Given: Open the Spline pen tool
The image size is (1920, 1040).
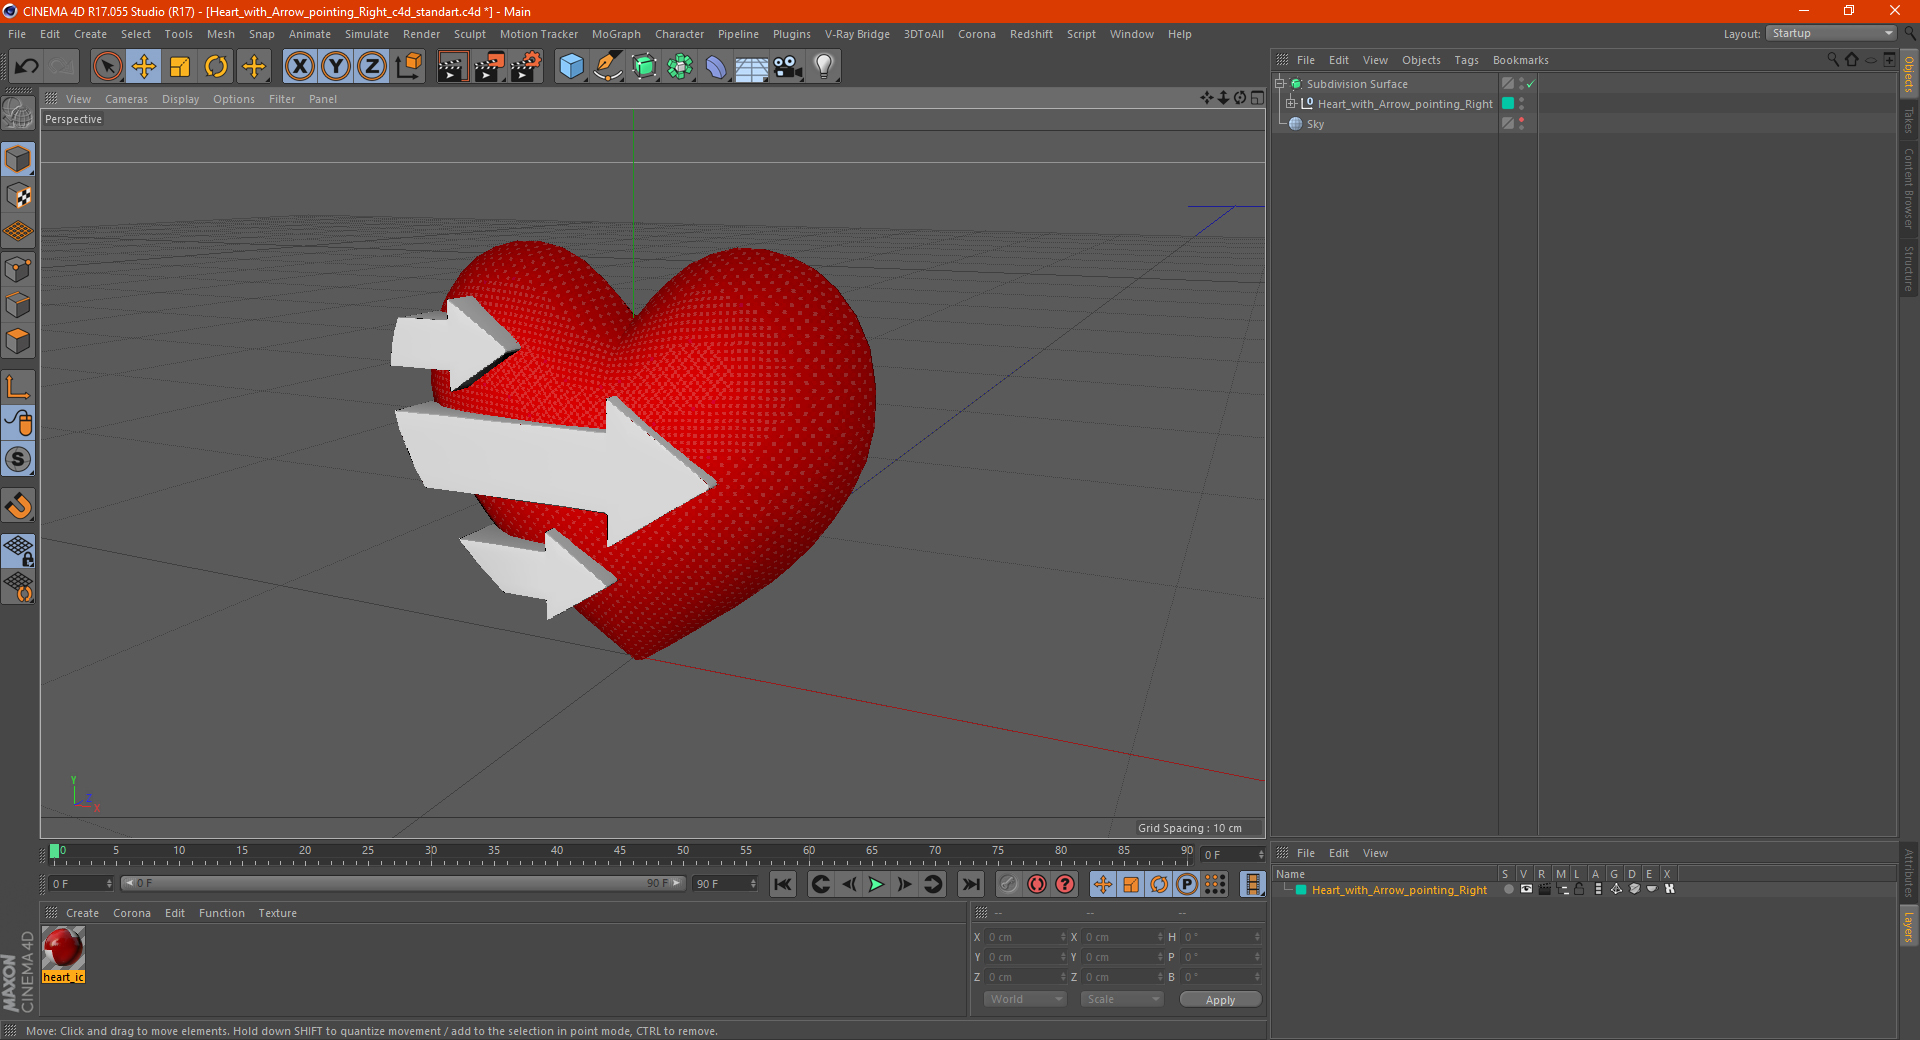Looking at the screenshot, I should tap(607, 67).
